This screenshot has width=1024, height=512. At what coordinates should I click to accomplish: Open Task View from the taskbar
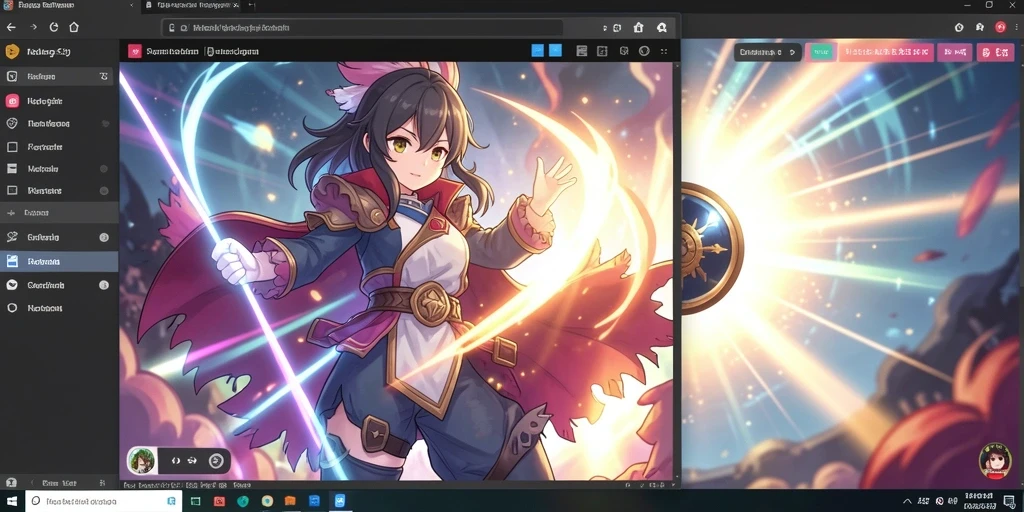pyautogui.click(x=195, y=502)
